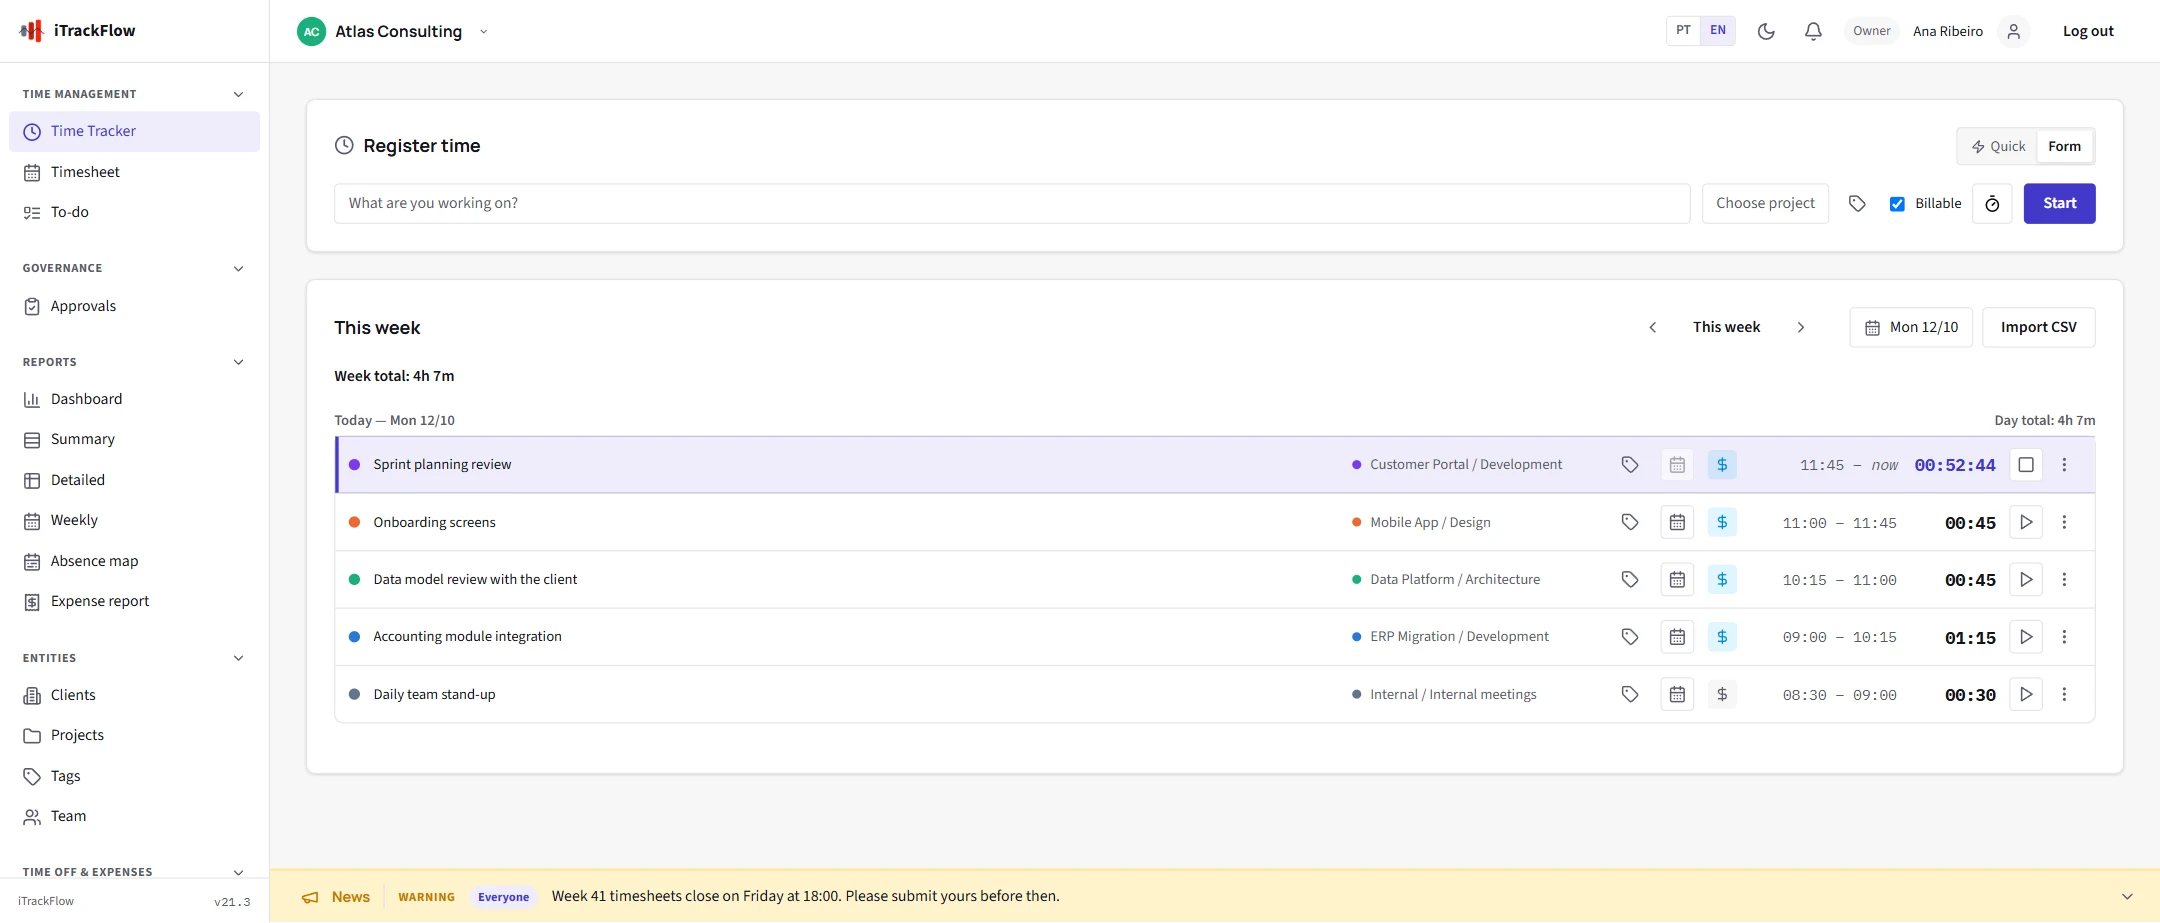Screen dimensions: 2160x923
Task: Open Timesheet in sidebar
Action: [x=134, y=172]
